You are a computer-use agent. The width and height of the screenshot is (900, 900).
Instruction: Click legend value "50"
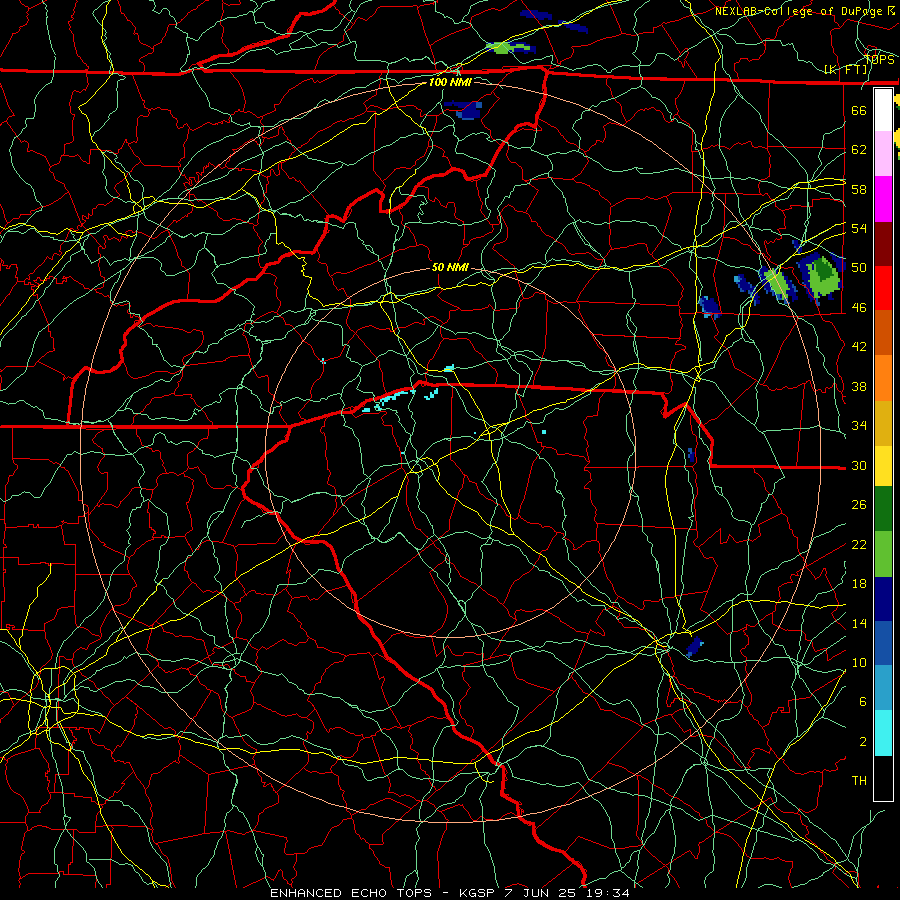(x=859, y=267)
